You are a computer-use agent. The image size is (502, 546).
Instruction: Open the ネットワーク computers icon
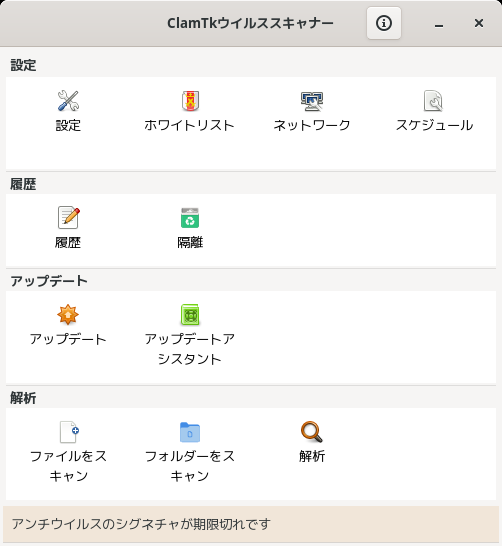point(312,101)
